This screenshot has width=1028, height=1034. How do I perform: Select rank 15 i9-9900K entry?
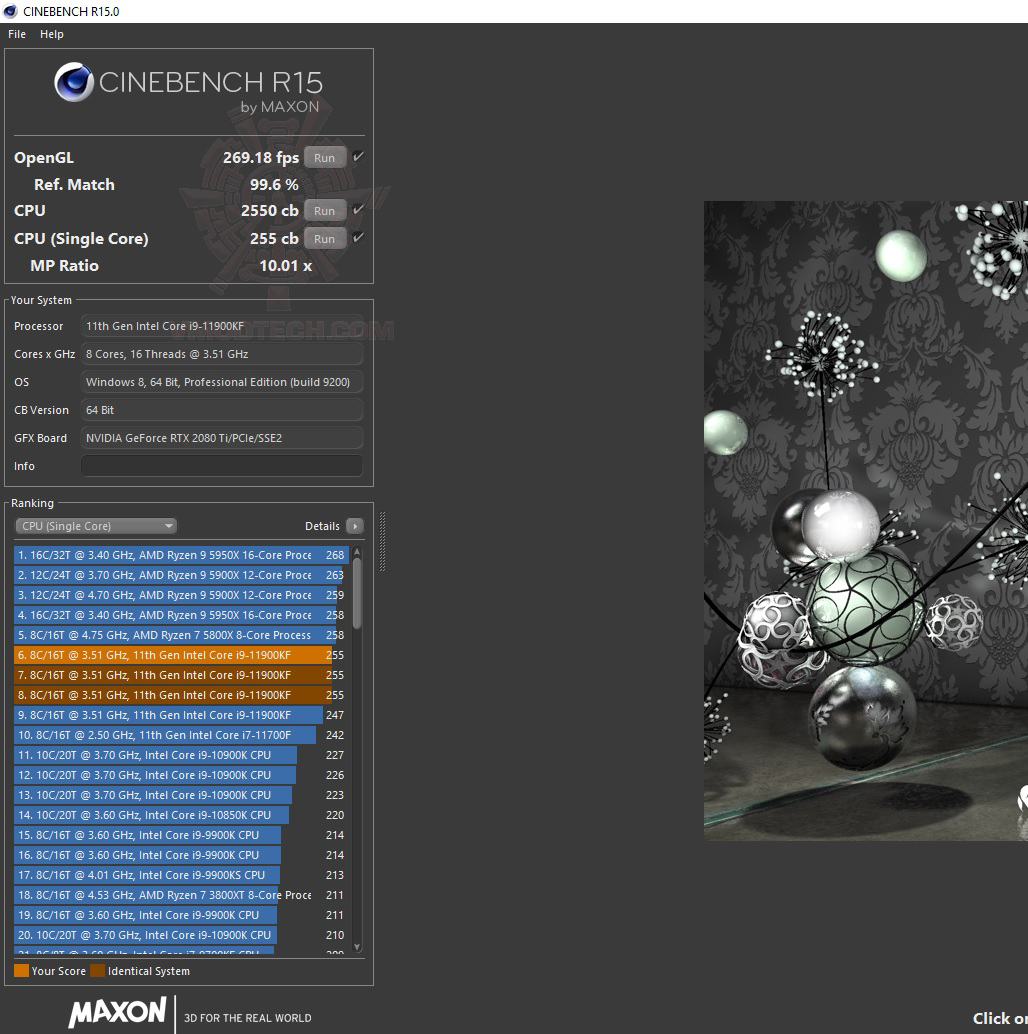pos(181,835)
